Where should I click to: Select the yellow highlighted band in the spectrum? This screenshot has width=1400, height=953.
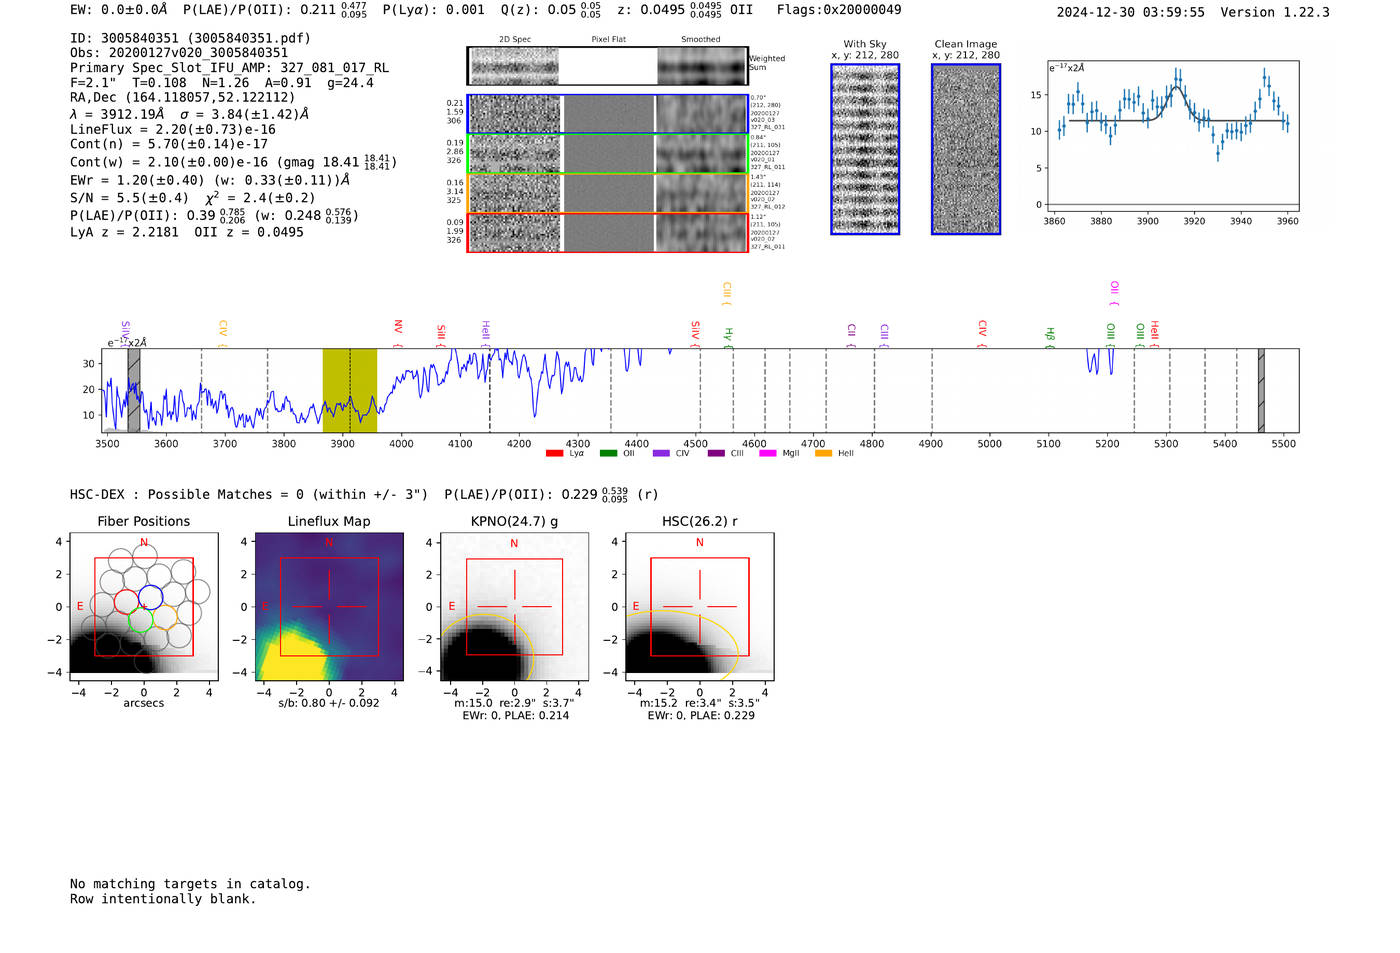click(x=349, y=390)
